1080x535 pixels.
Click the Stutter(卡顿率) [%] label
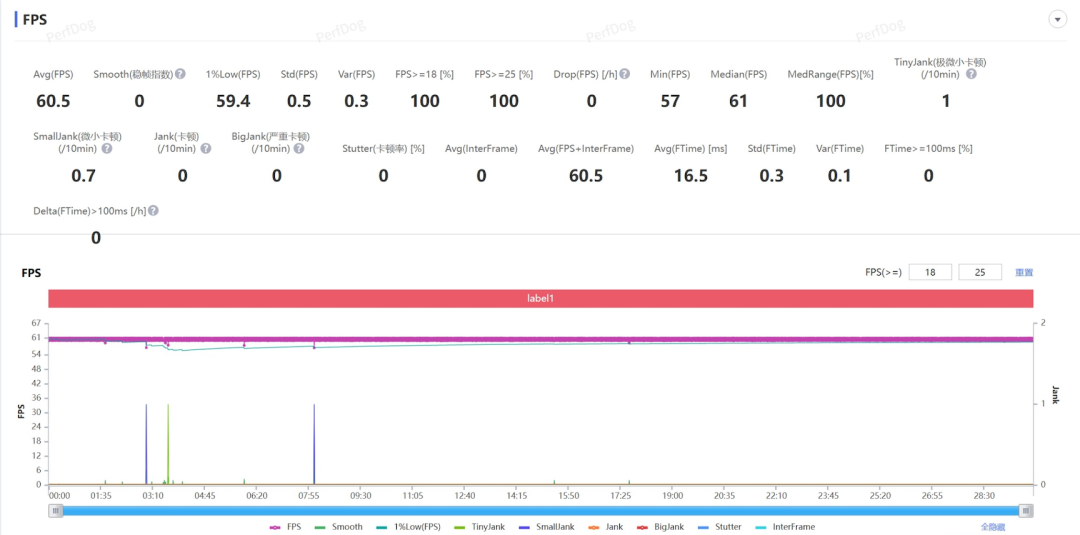click(x=383, y=149)
